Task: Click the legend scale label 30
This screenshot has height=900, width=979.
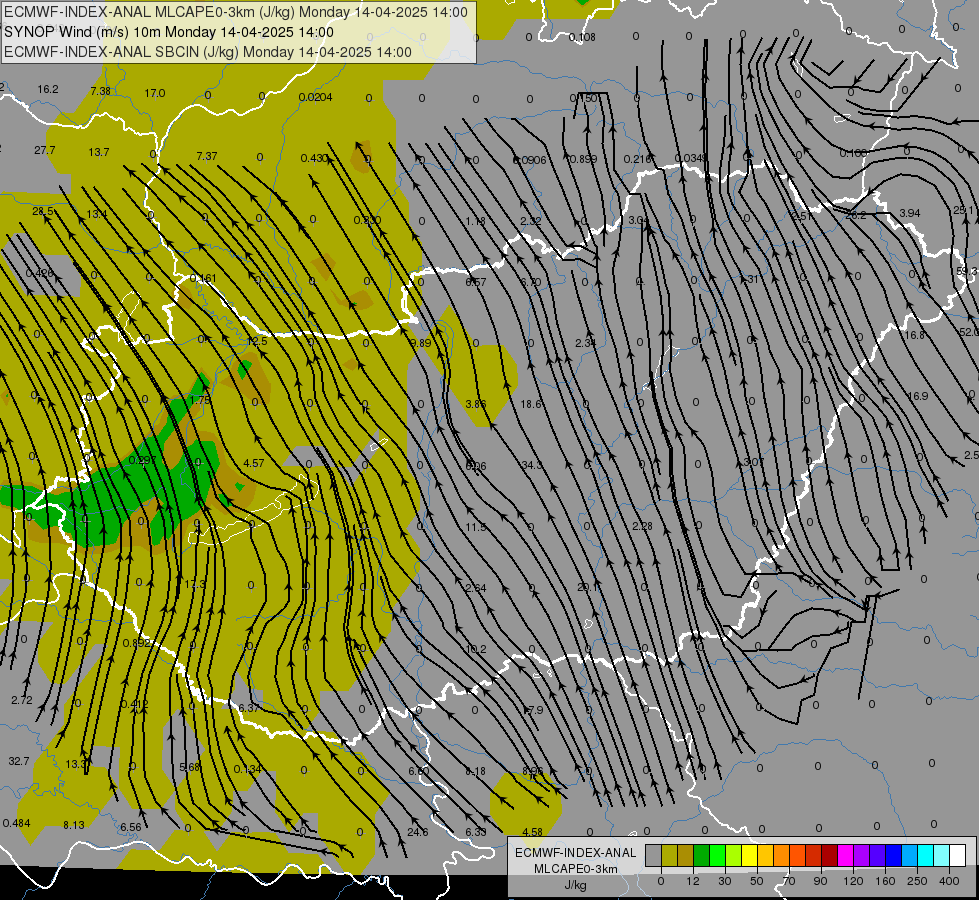Action: [725, 881]
